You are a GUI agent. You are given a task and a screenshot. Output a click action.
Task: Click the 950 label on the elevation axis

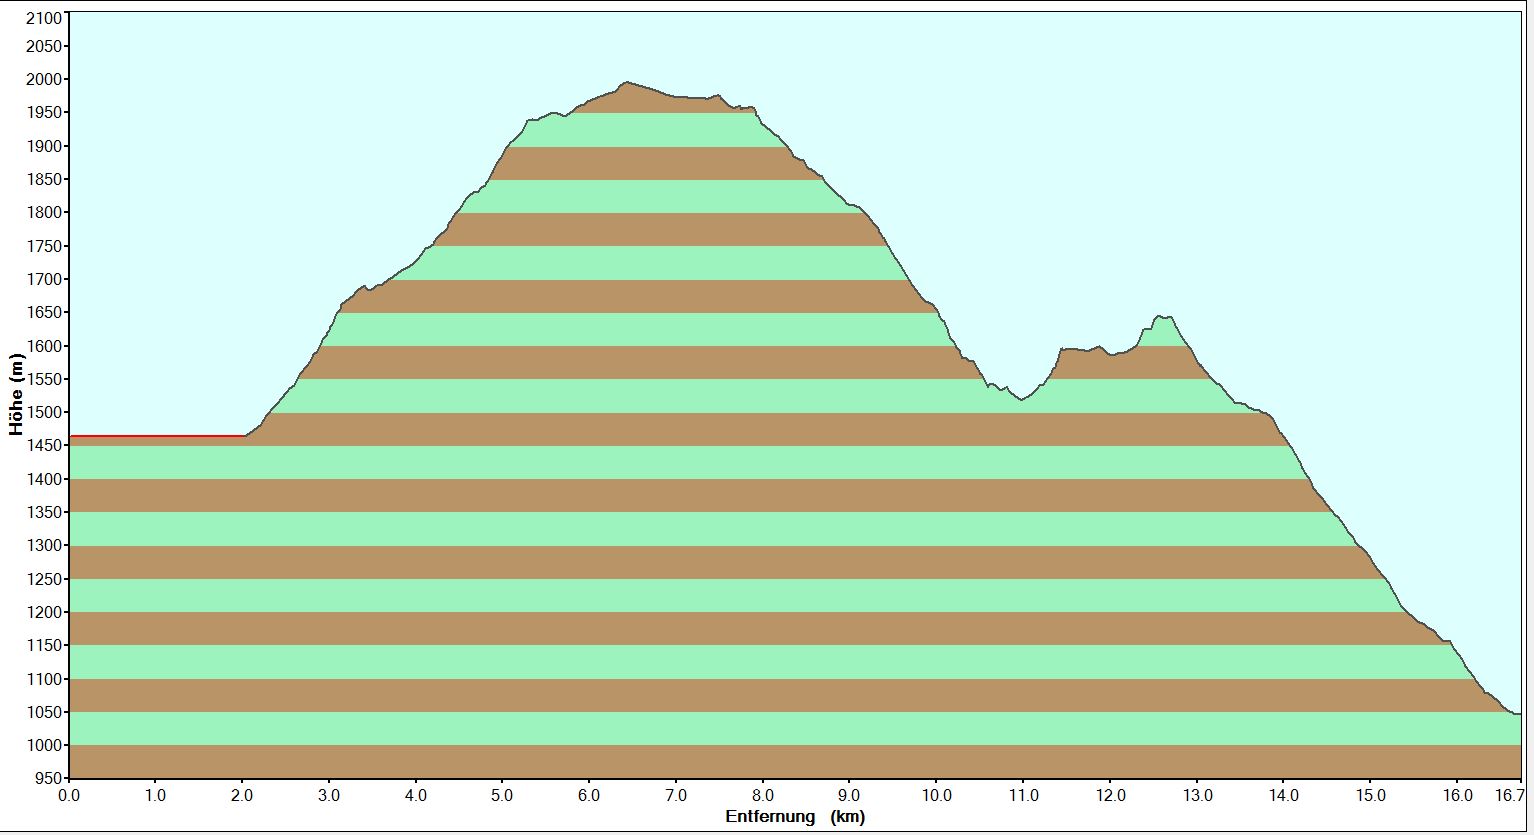pyautogui.click(x=48, y=778)
